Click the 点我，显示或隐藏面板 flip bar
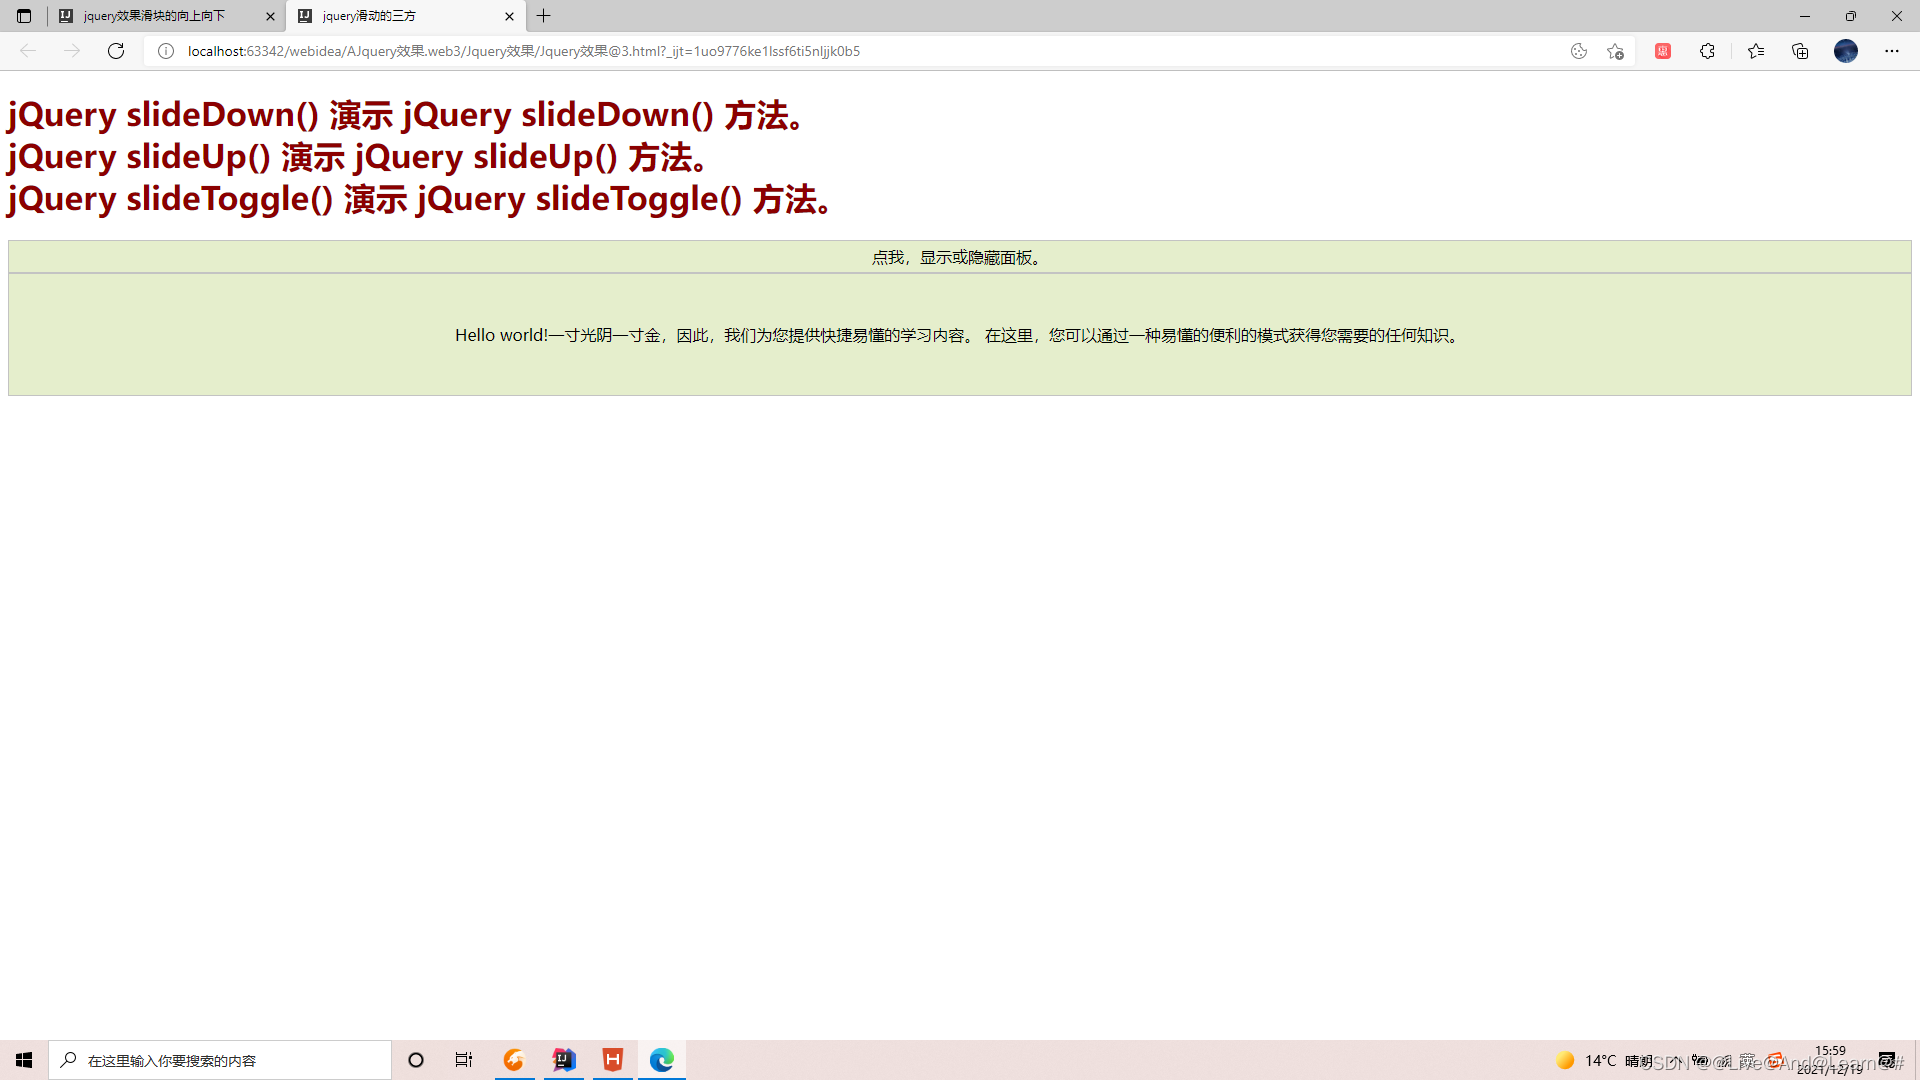The image size is (1920, 1080). (x=960, y=257)
